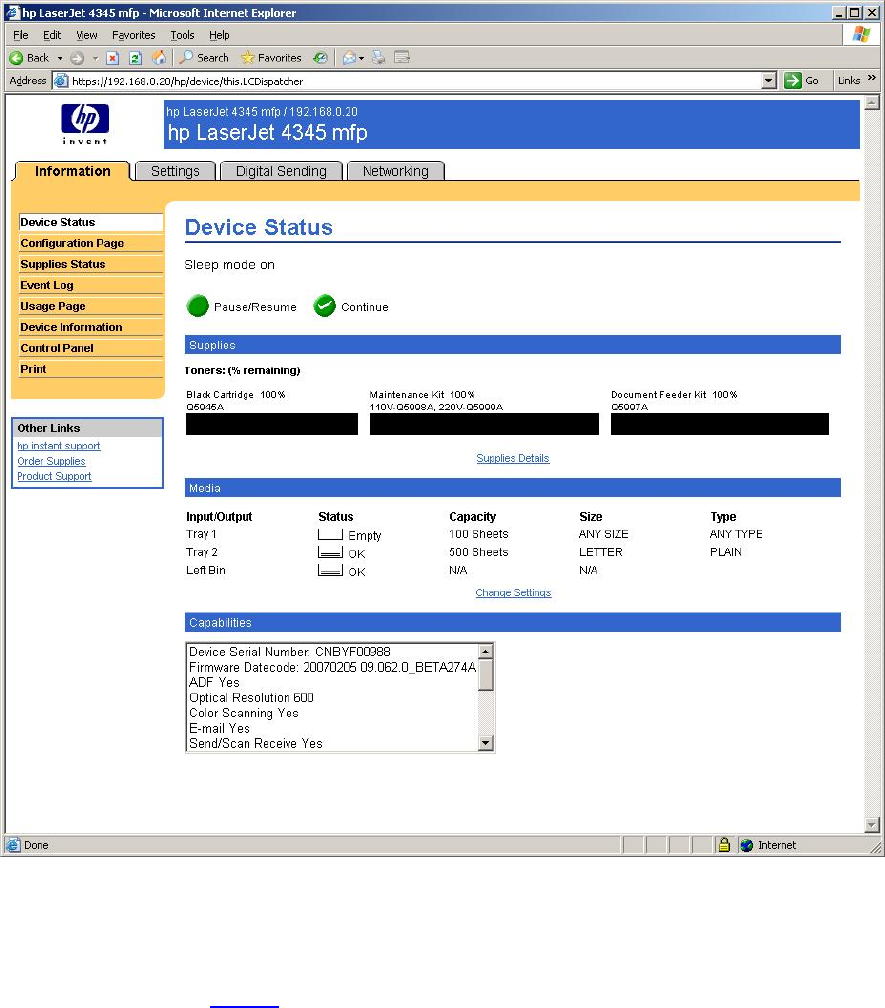Click the Windows flag logo
The width and height of the screenshot is (885, 1008).
[x=861, y=35]
